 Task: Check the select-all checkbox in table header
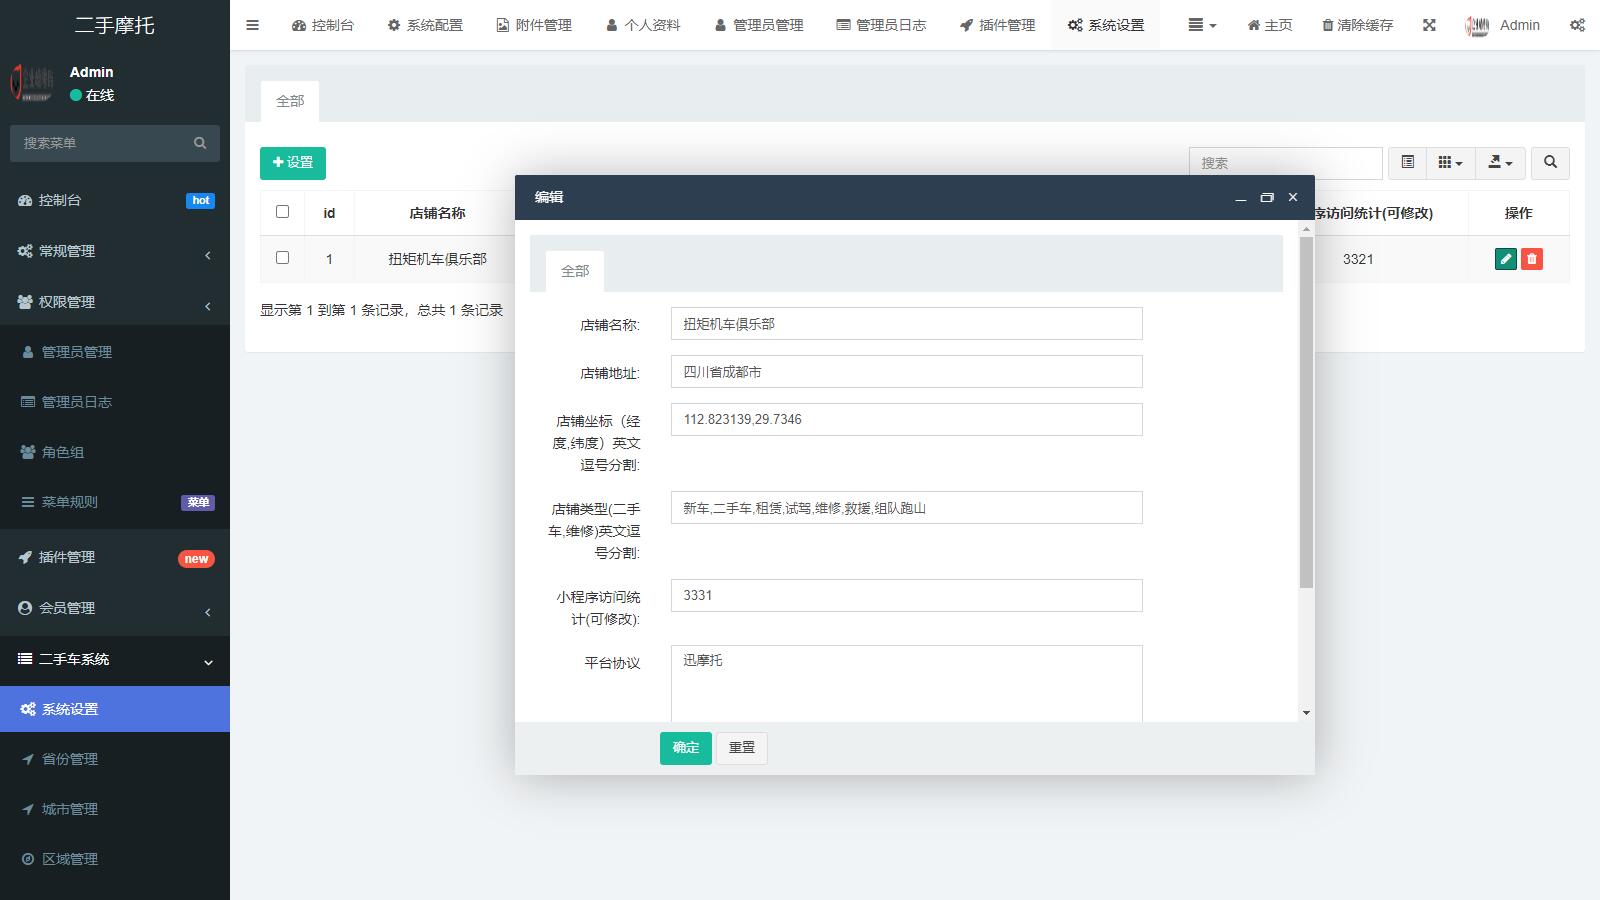pyautogui.click(x=283, y=212)
